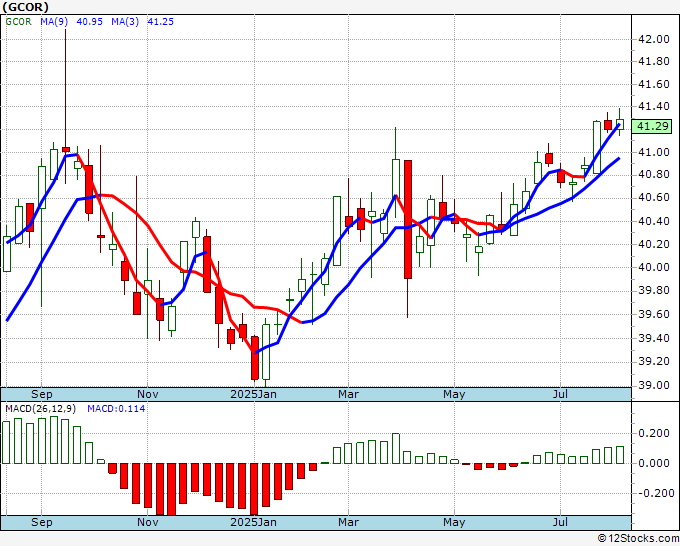Click the (GCOR) chart title
The height and width of the screenshot is (546, 680).
point(25,7)
